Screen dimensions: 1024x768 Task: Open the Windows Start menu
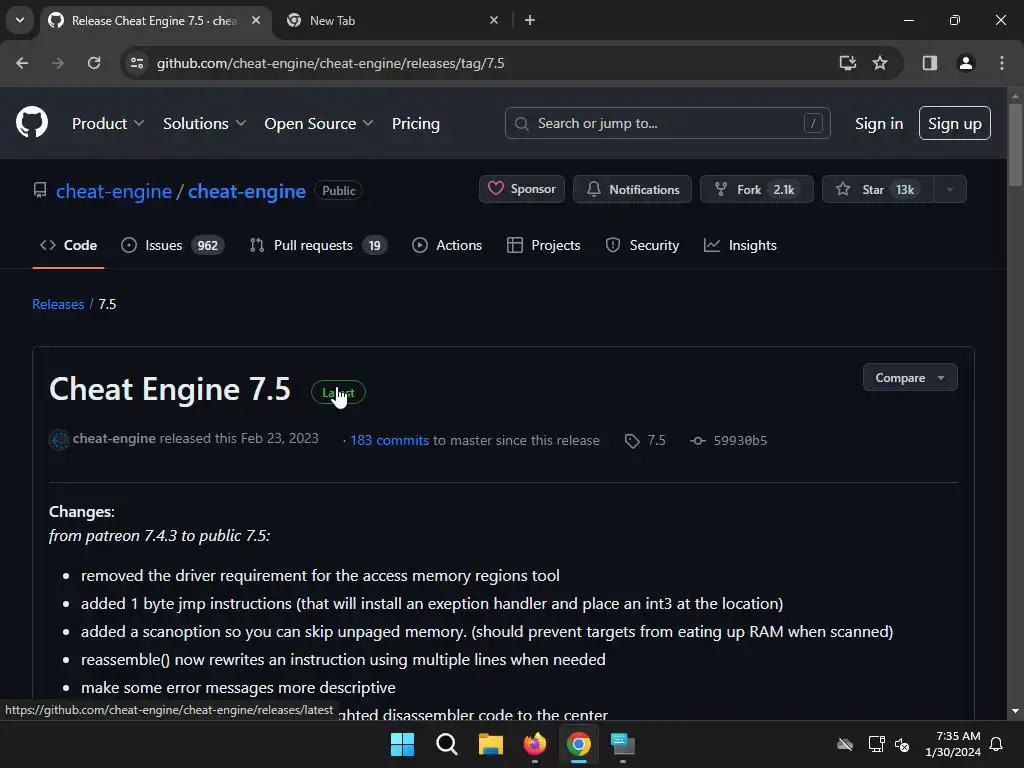pyautogui.click(x=402, y=744)
